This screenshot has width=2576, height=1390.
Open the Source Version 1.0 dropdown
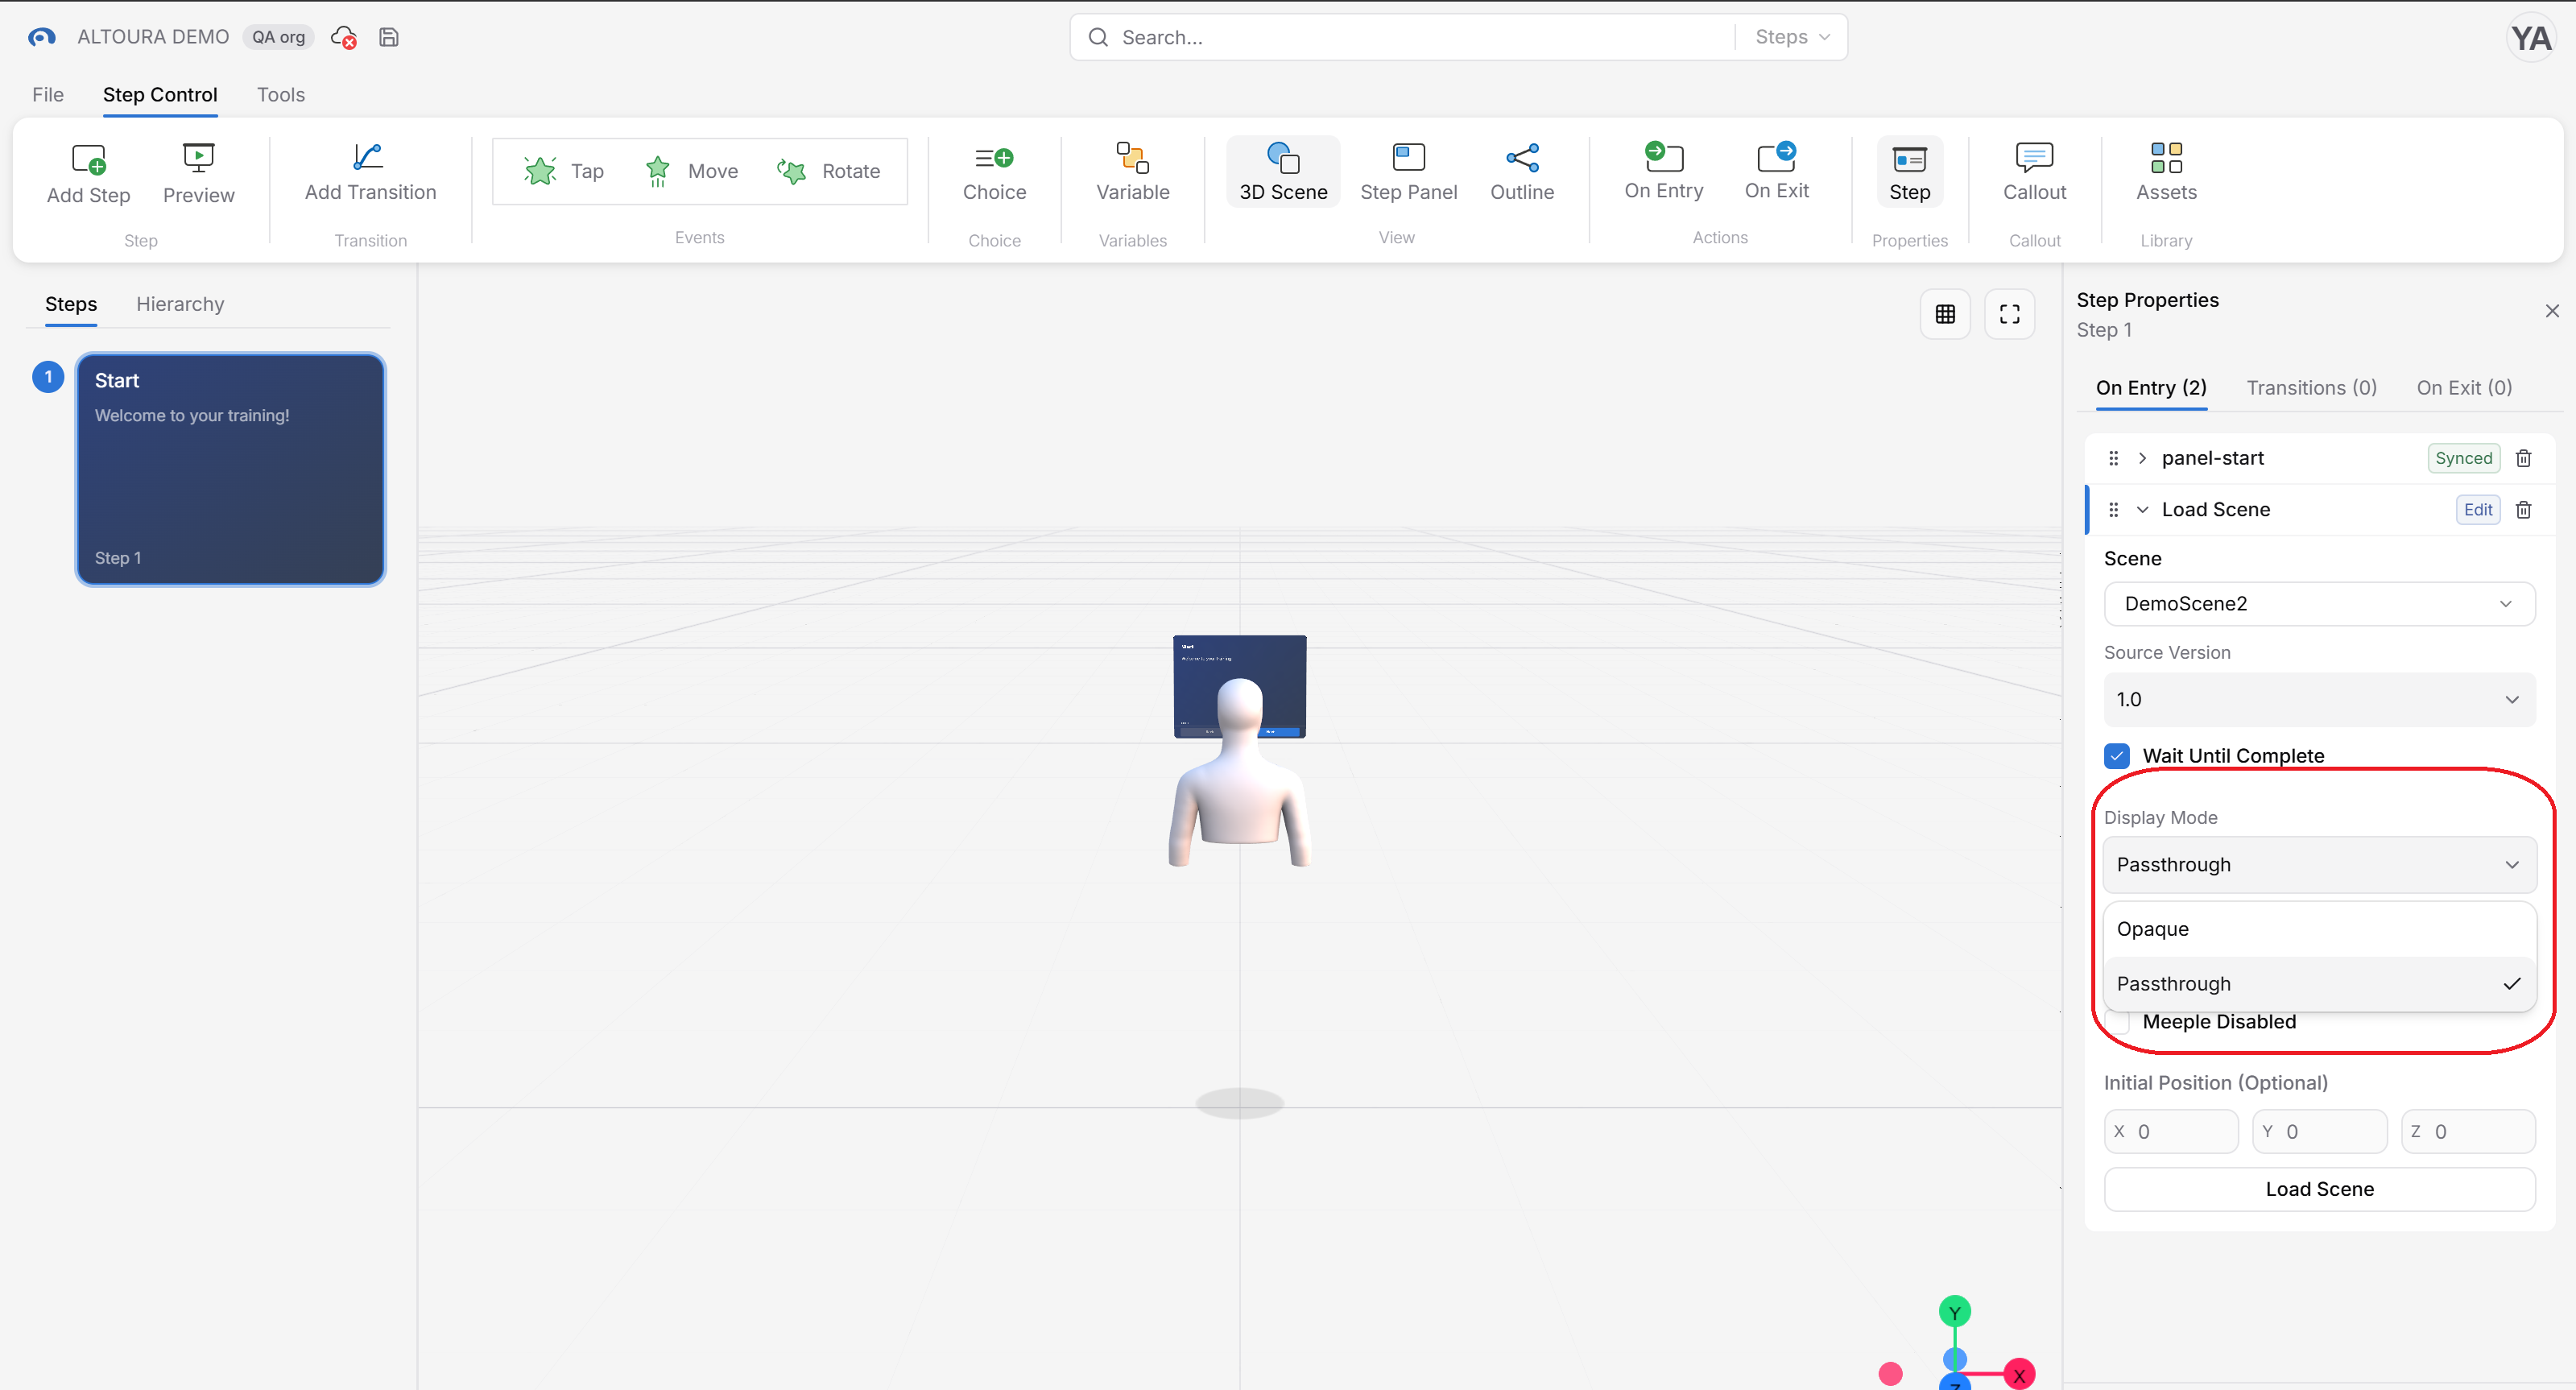pyautogui.click(x=2319, y=700)
